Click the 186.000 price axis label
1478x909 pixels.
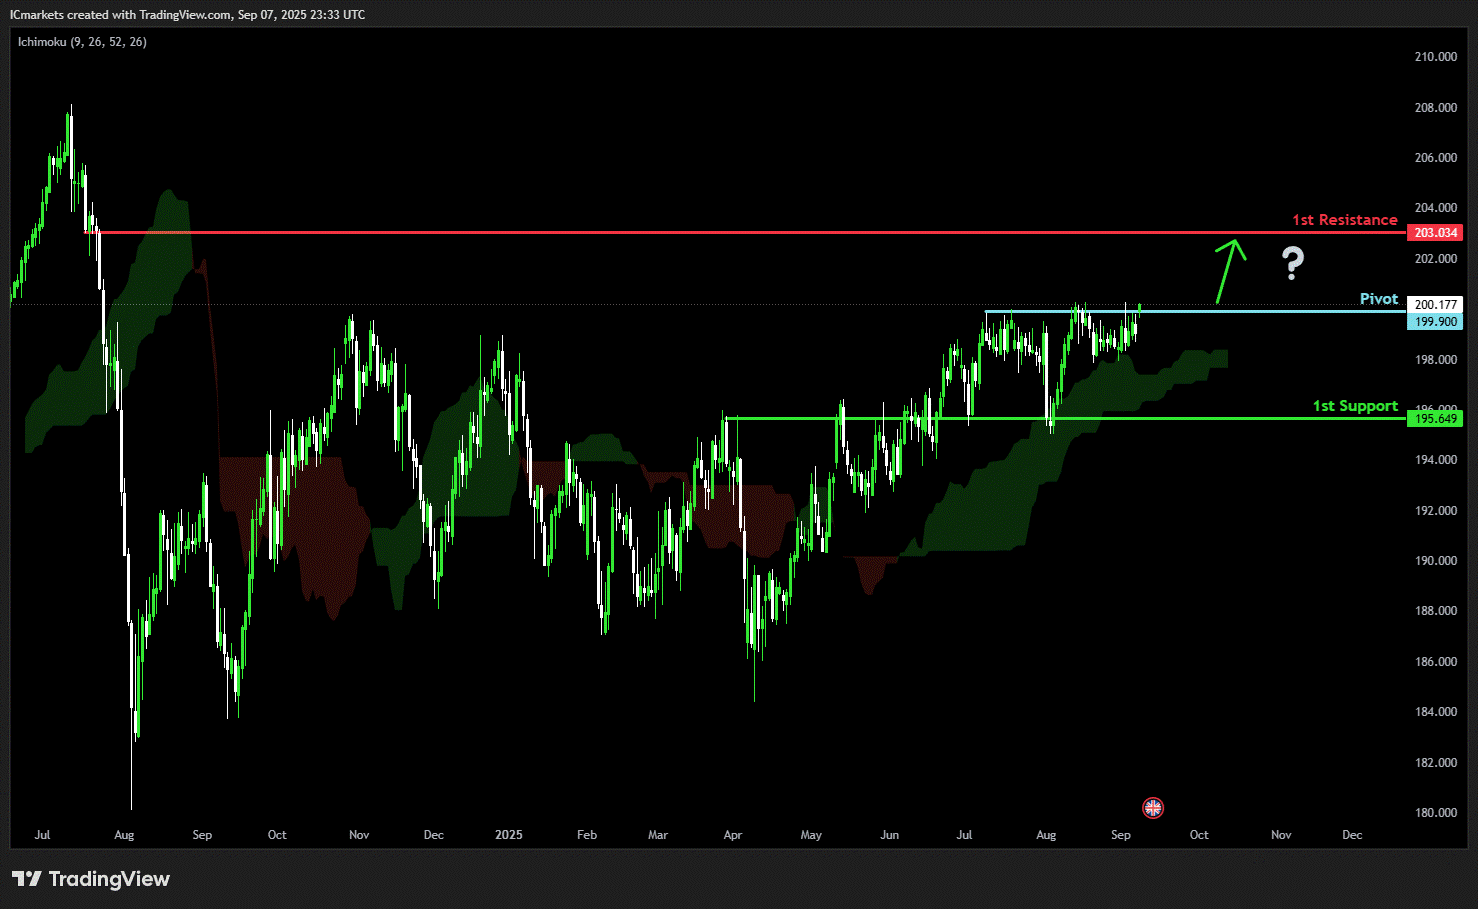point(1435,662)
